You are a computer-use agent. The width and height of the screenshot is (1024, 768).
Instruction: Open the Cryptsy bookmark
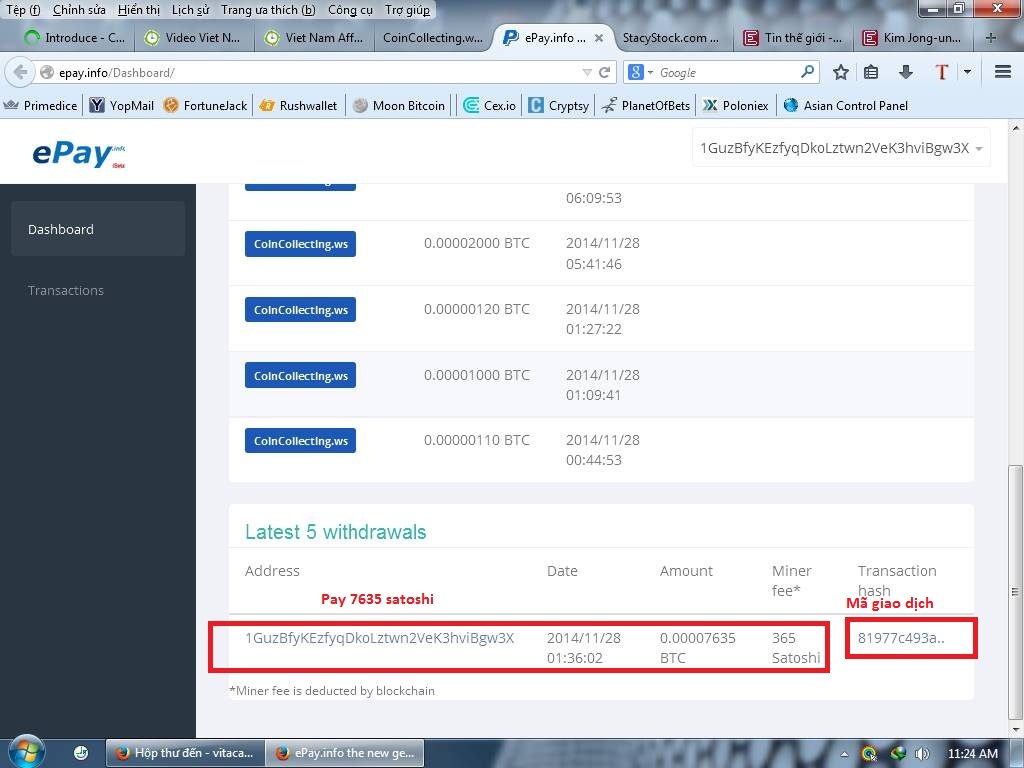559,105
